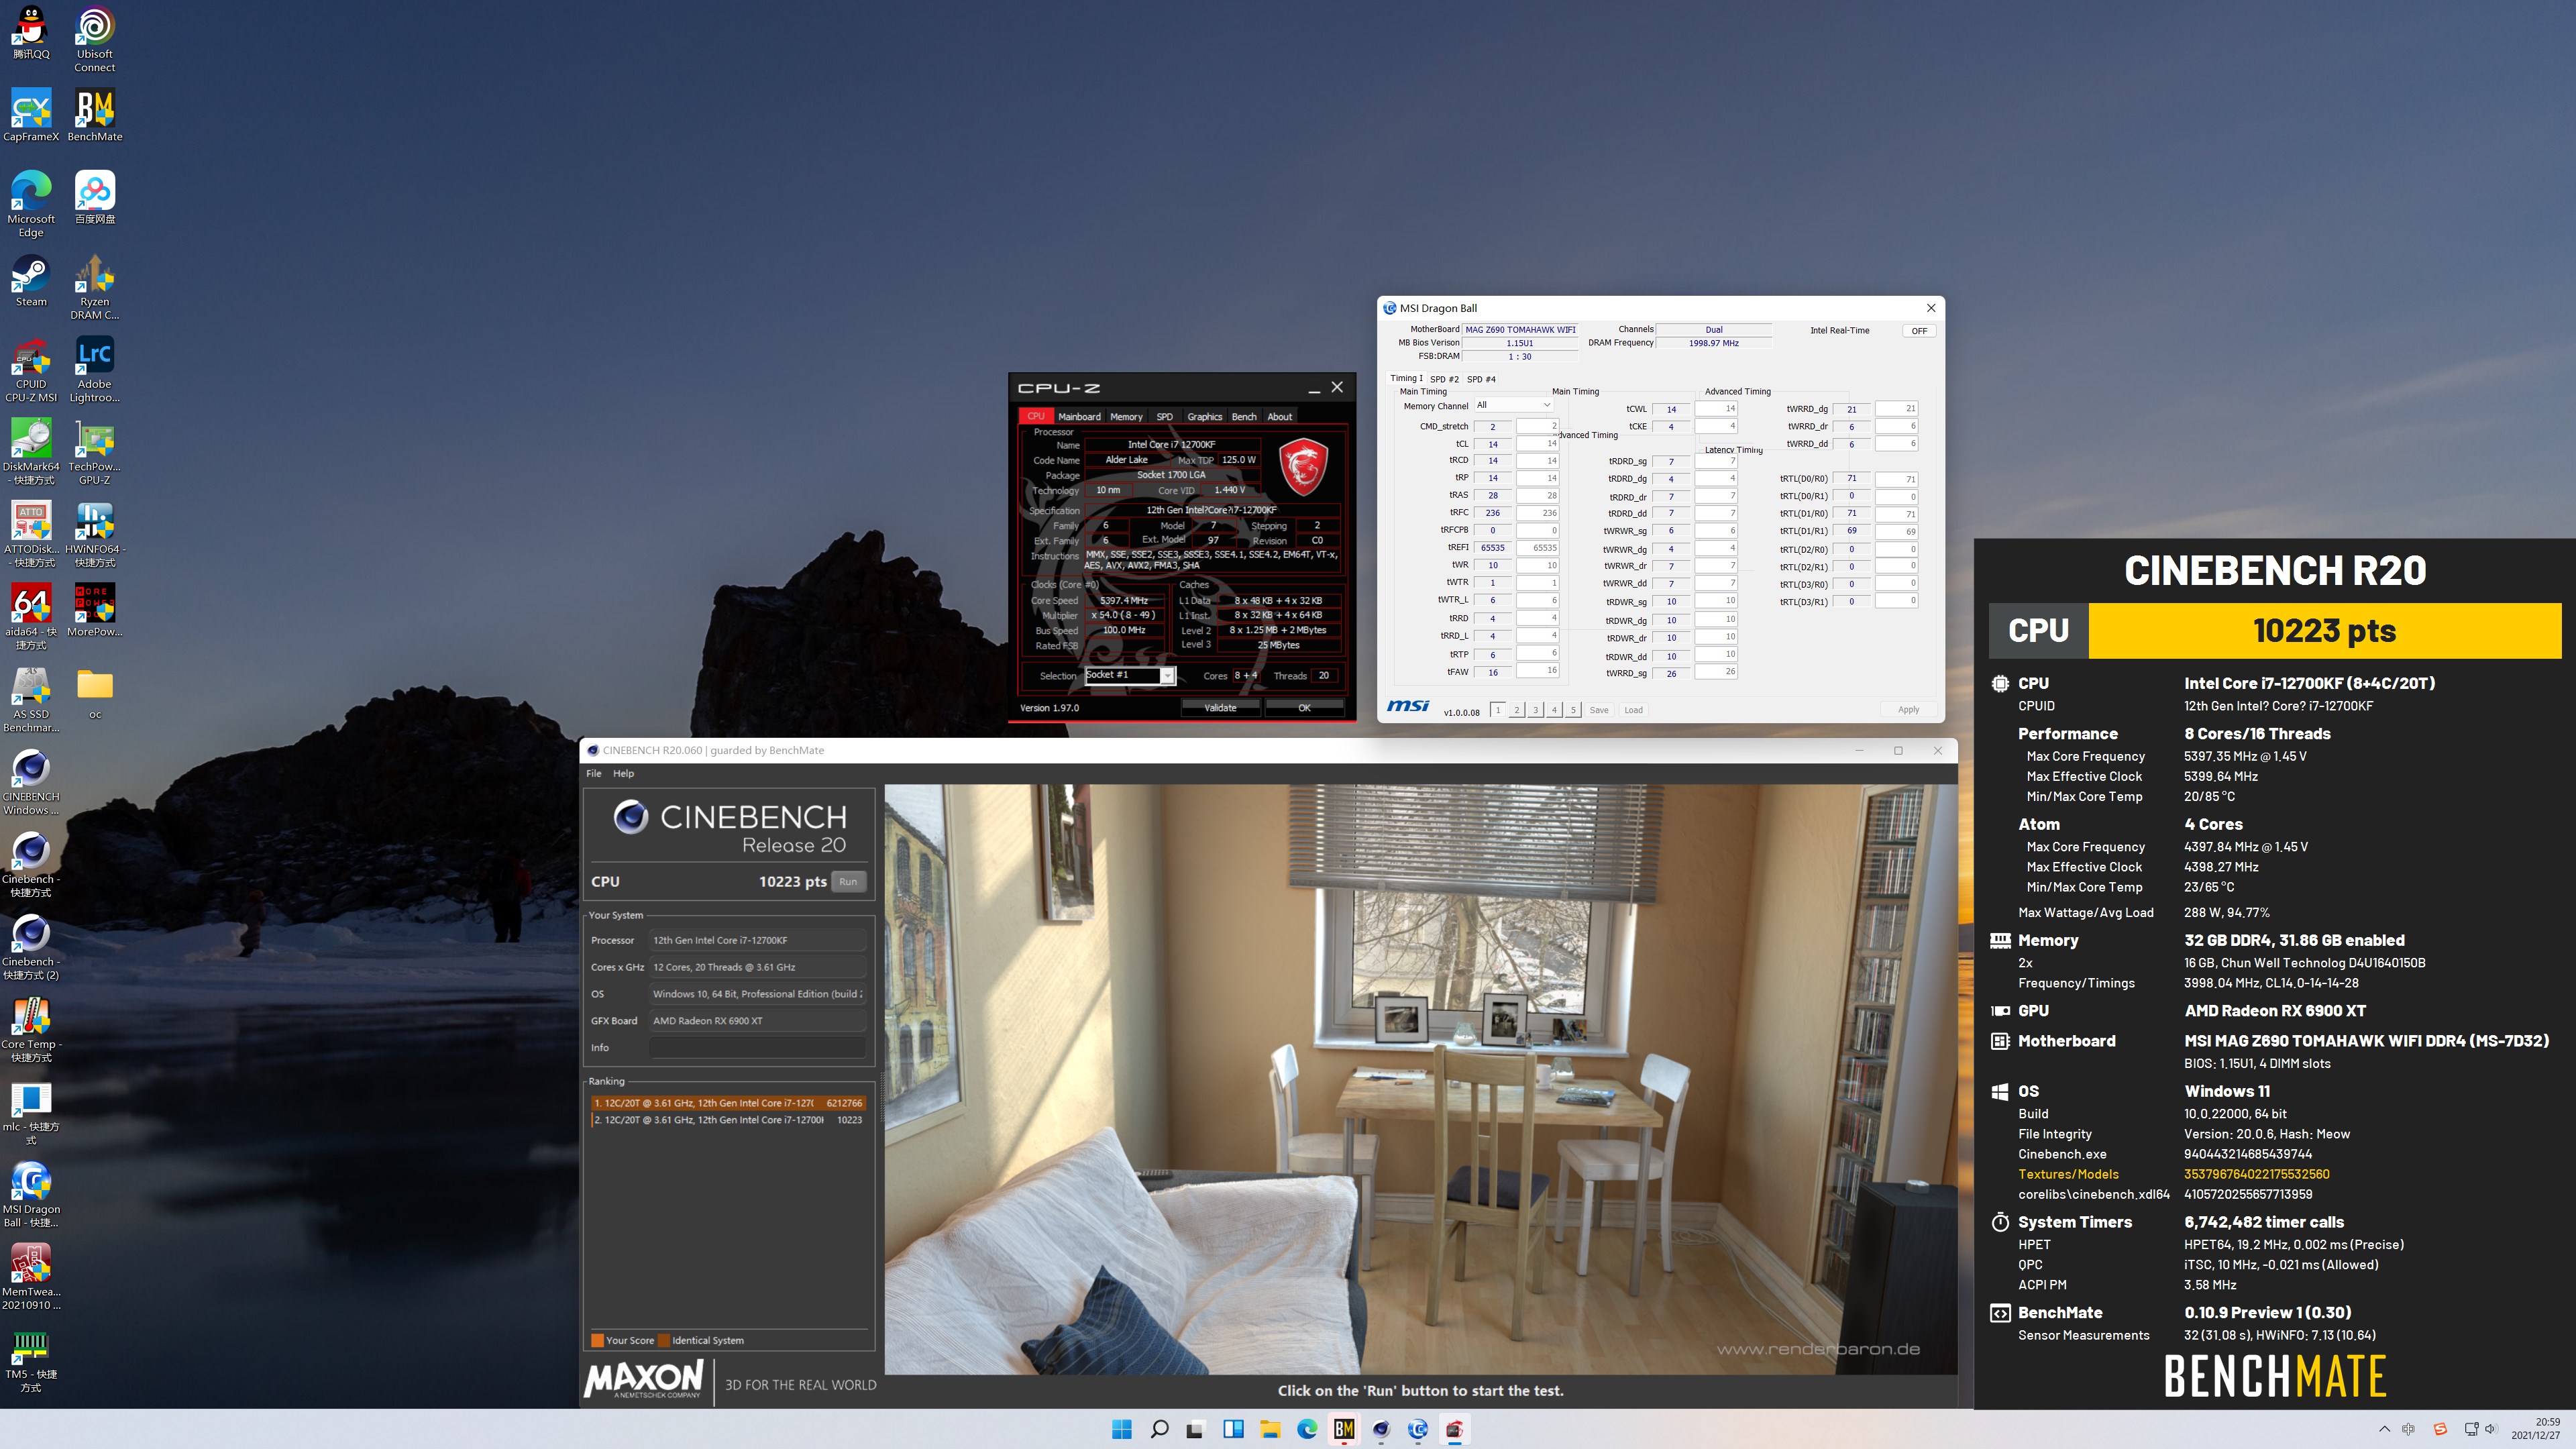
Task: Switch to the Bench tab in CPU-Z
Action: pyautogui.click(x=1244, y=416)
